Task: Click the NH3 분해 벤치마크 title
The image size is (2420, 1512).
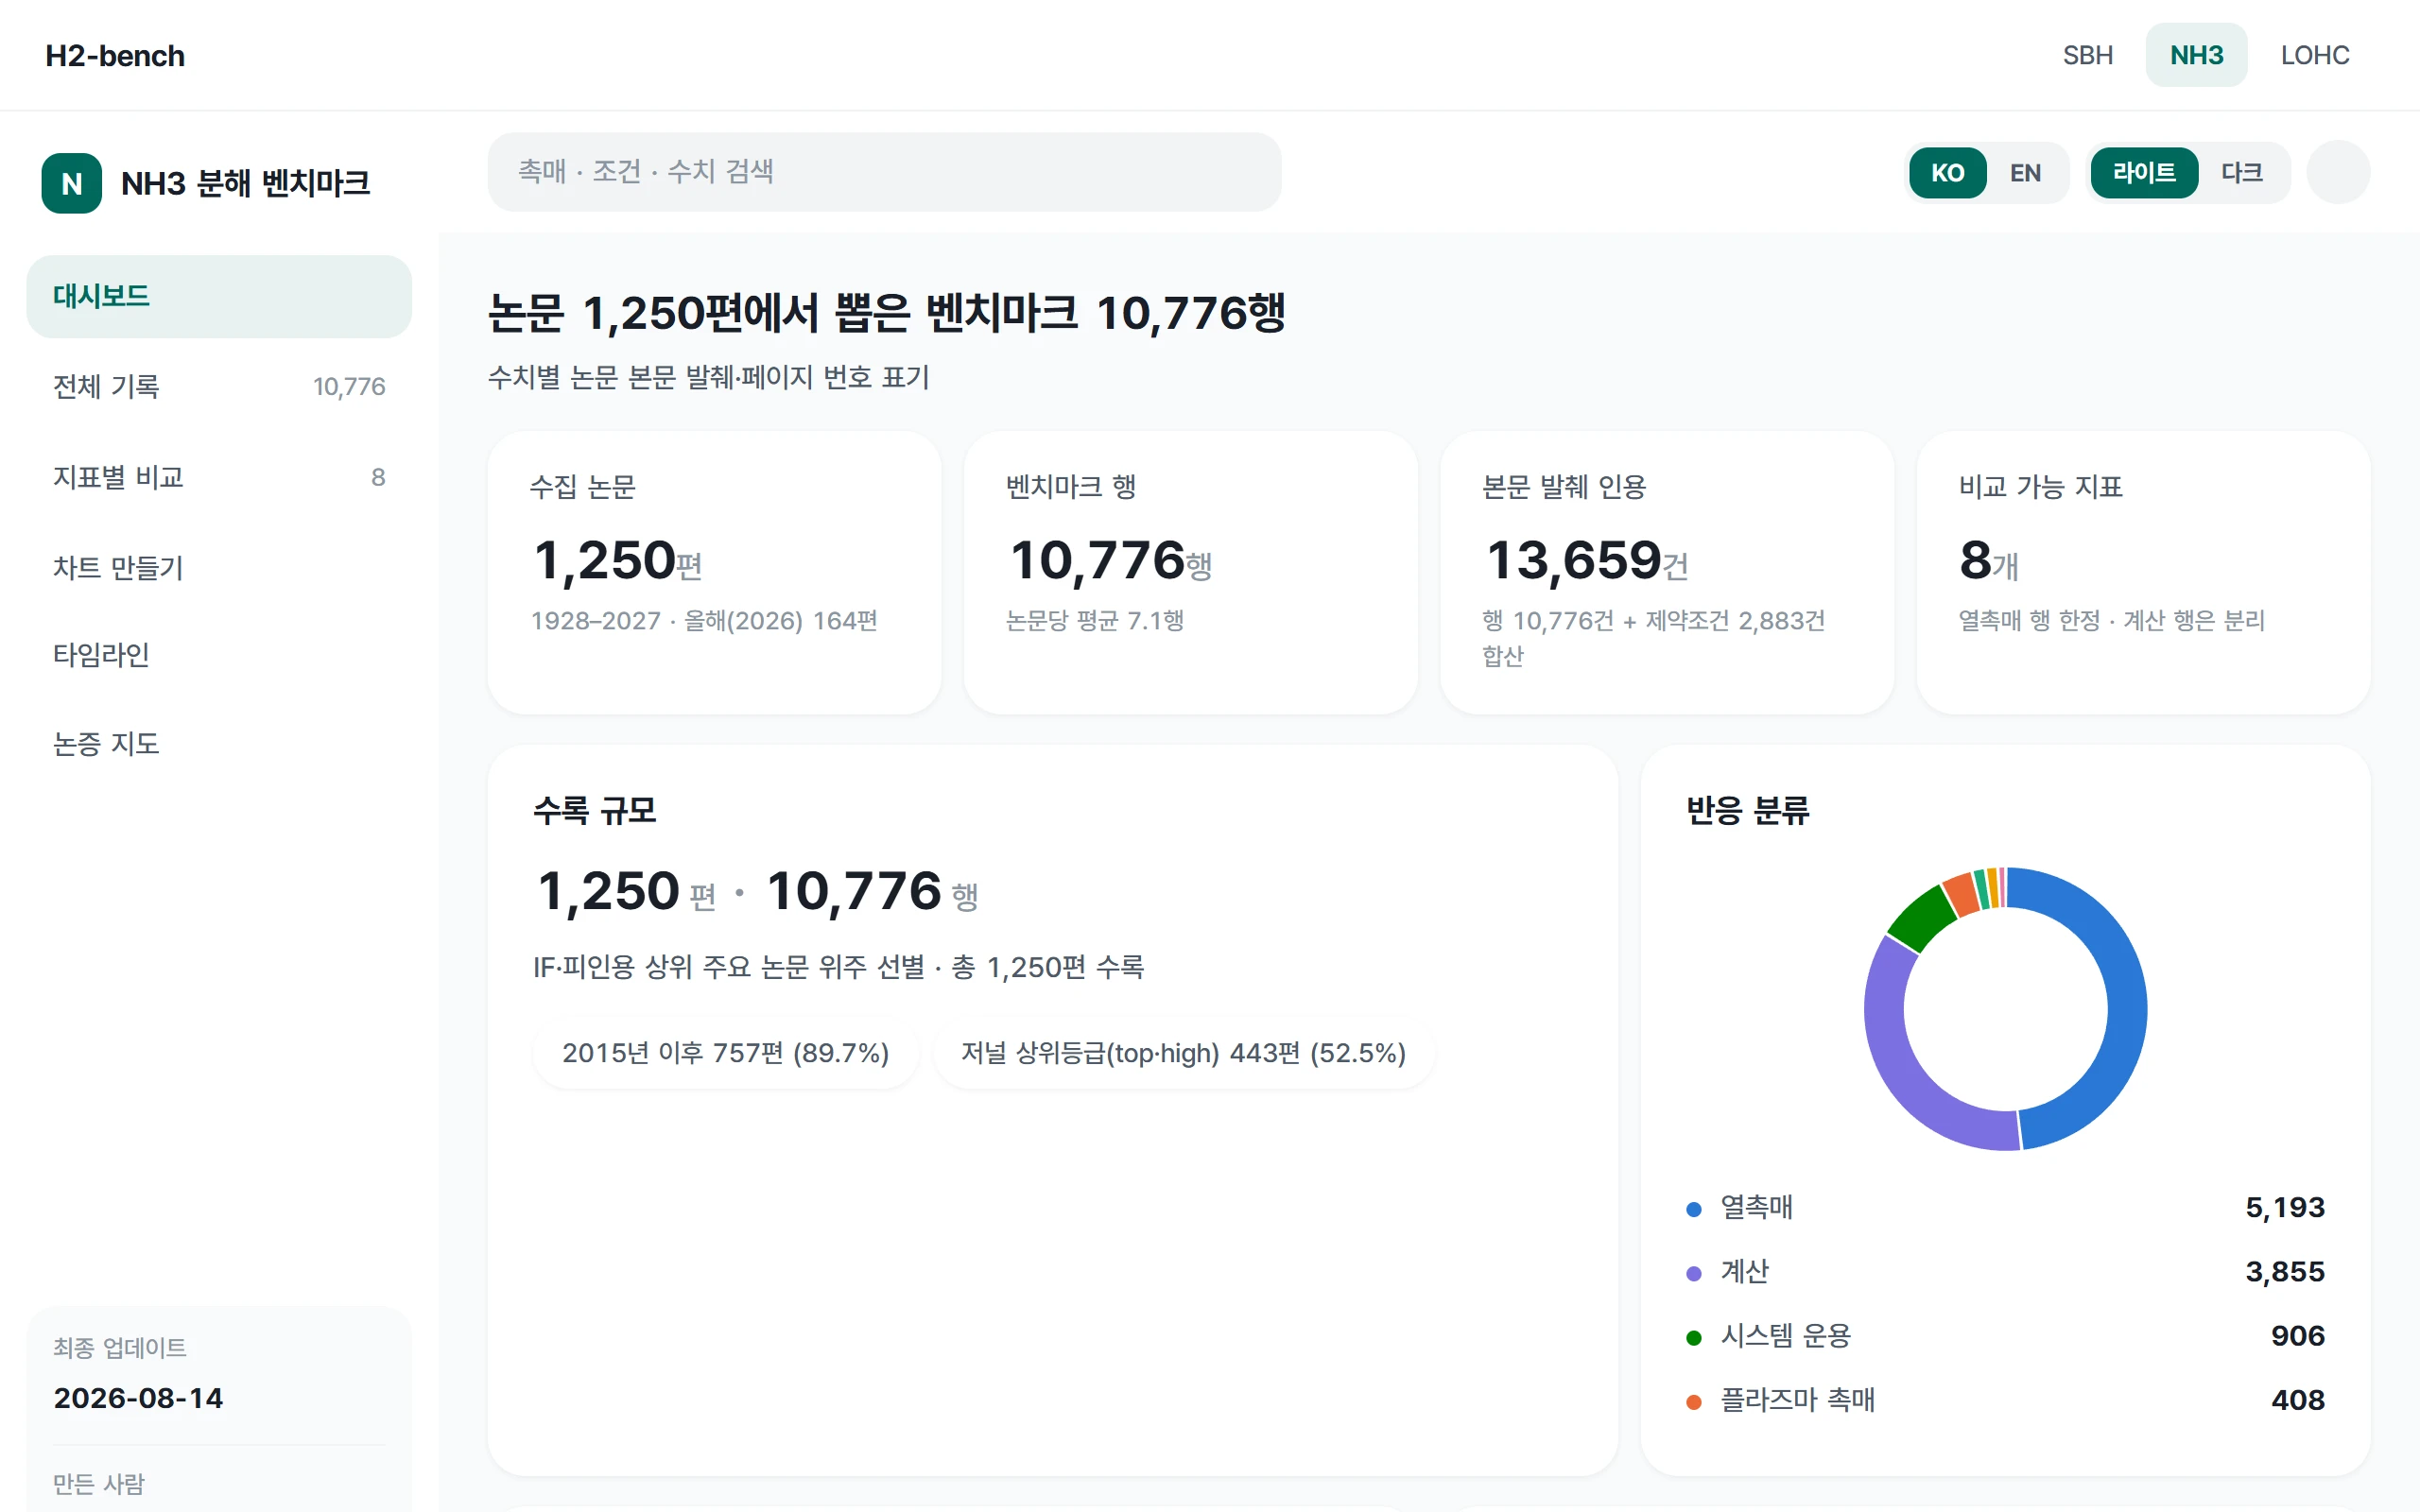Action: (x=246, y=183)
